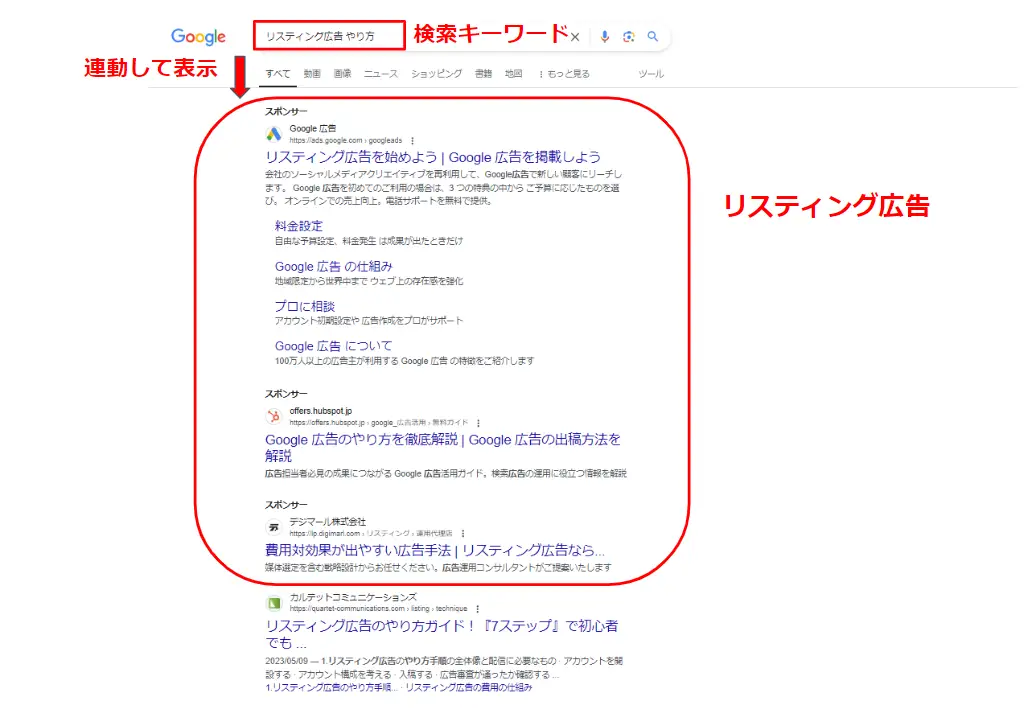Open Google 広告のやり方を徹底解説 ad title
Image resolution: width=1032 pixels, height=711 pixels.
coord(443,448)
